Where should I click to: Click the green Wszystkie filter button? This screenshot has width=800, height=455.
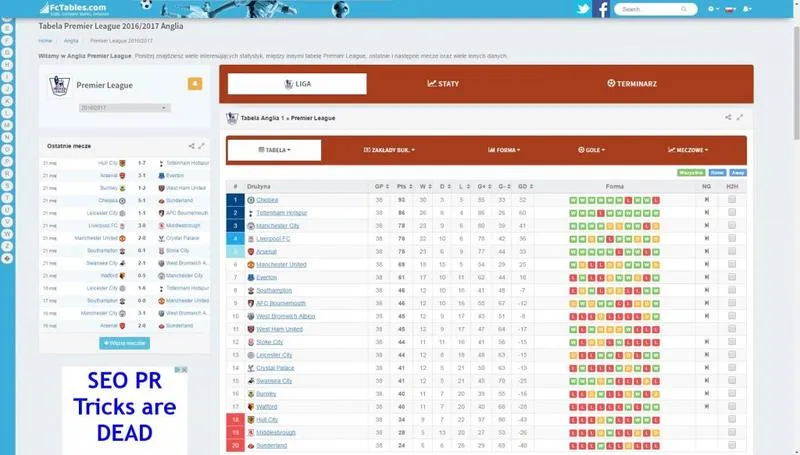coord(691,173)
